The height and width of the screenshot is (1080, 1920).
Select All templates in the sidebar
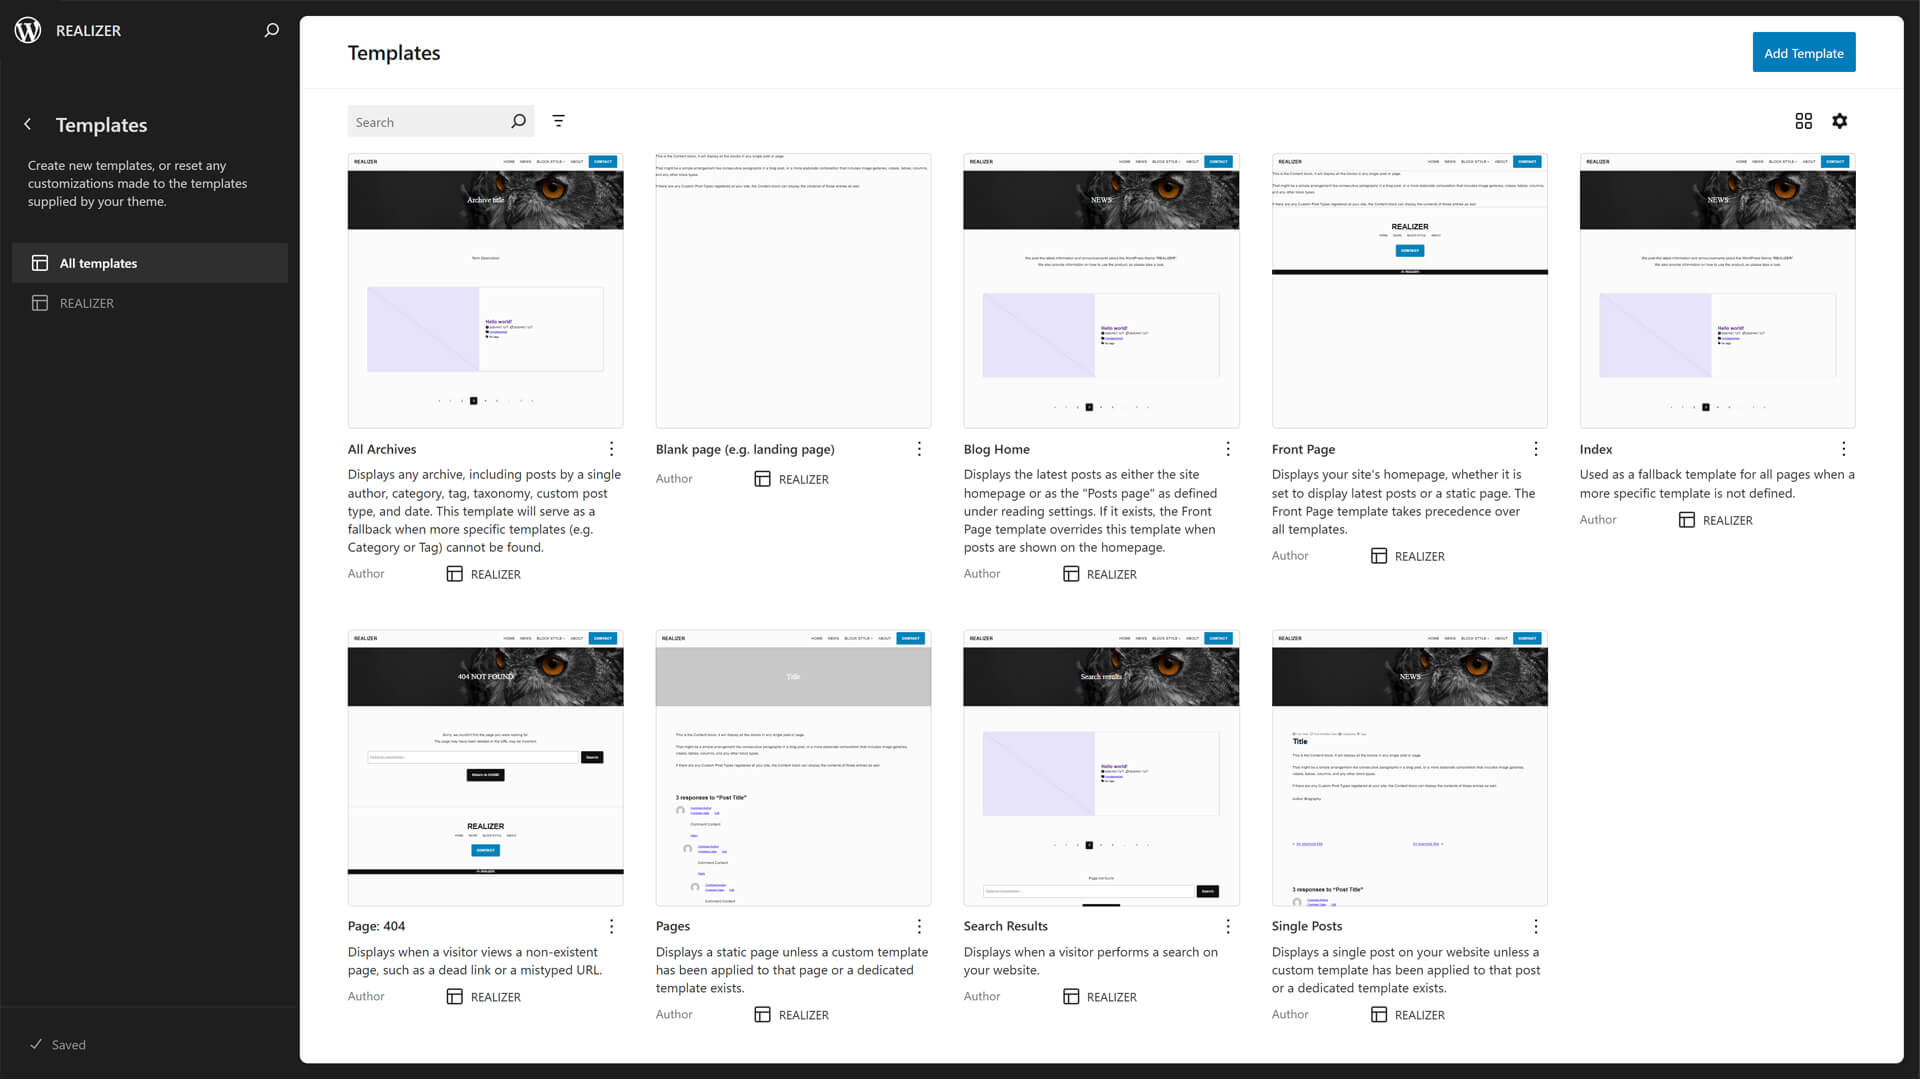point(150,262)
